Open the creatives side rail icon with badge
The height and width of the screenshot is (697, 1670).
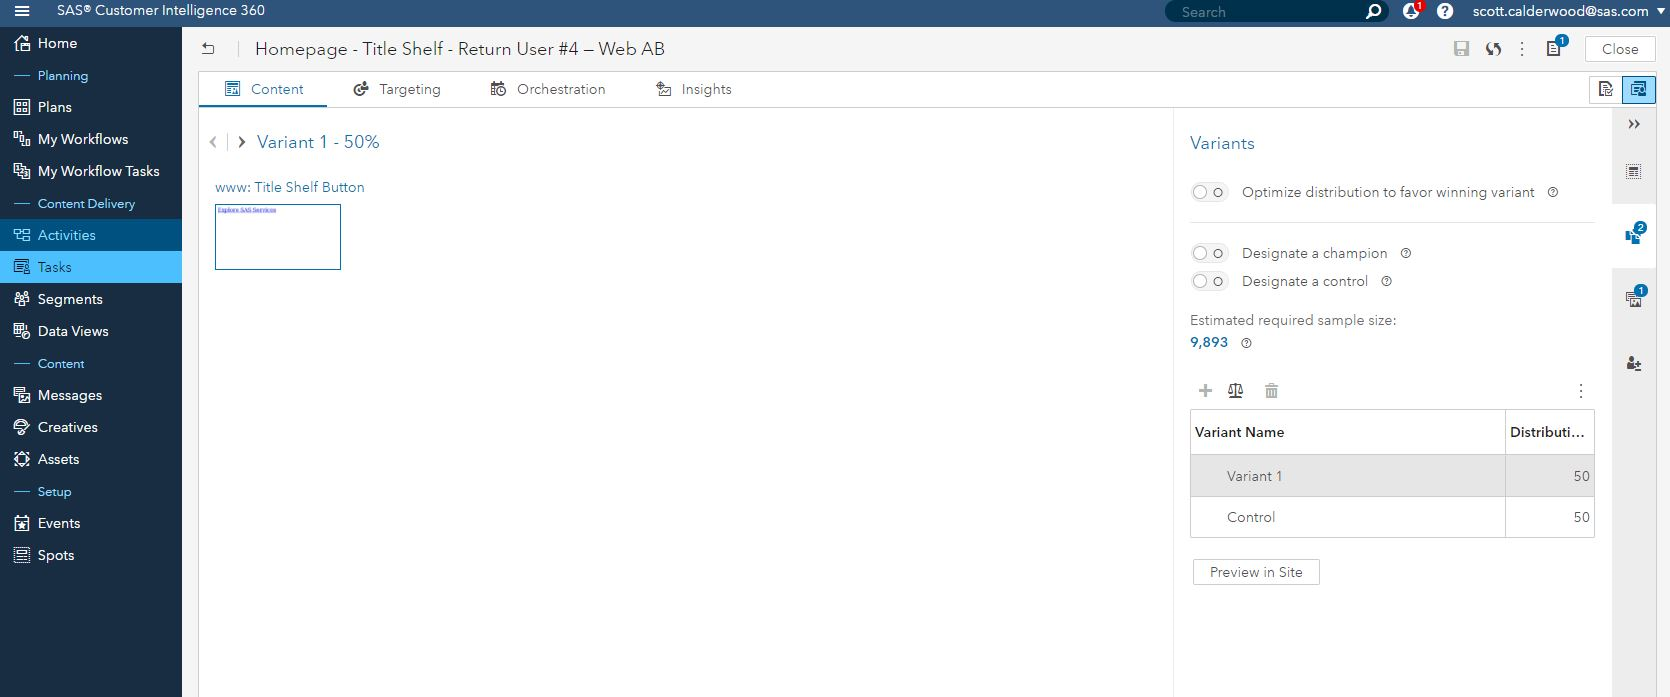pyautogui.click(x=1634, y=297)
